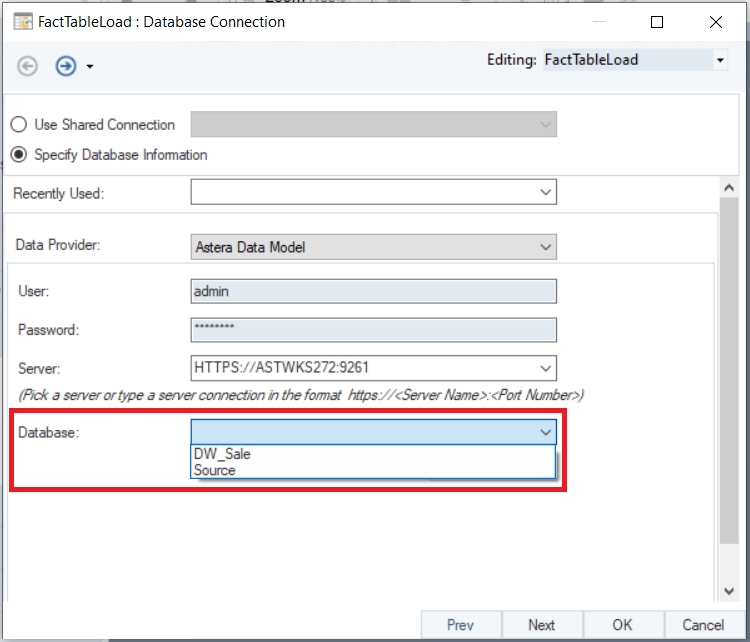Choose Source from the Database list
The height and width of the screenshot is (642, 750).
215,470
